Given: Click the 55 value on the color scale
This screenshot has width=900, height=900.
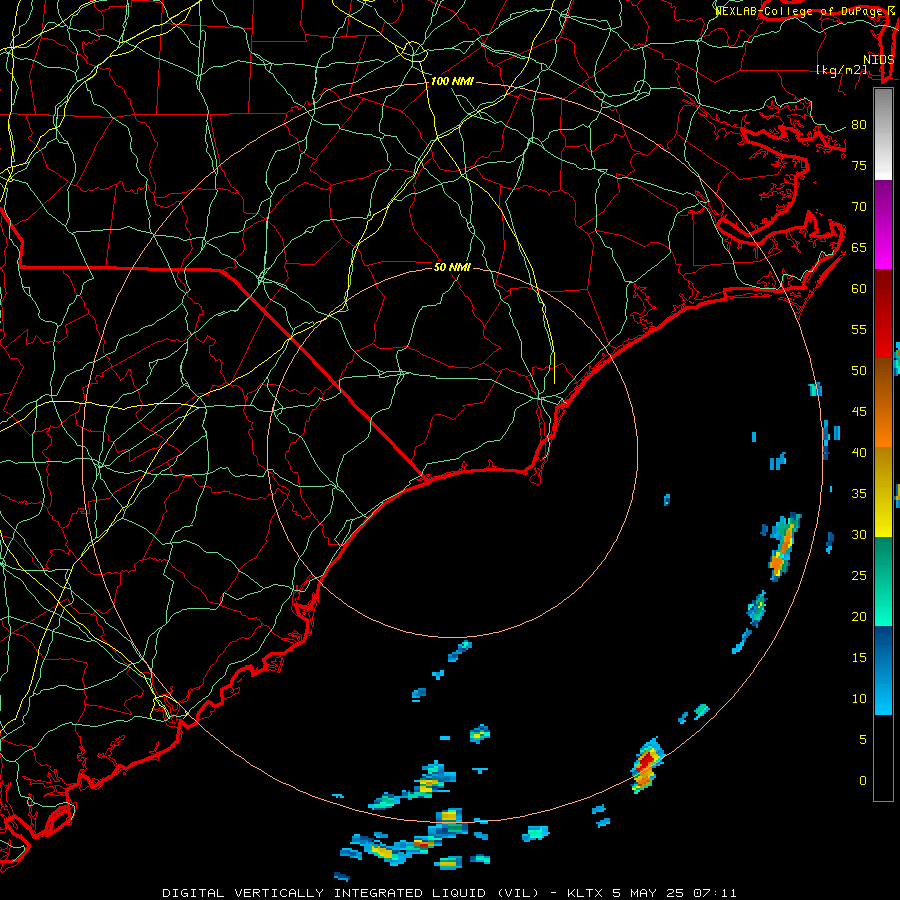Looking at the screenshot, I should pyautogui.click(x=859, y=330).
